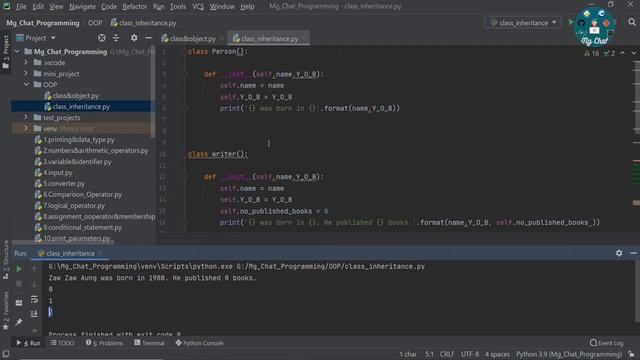The height and width of the screenshot is (360, 640).
Task: Hide the Run tool window
Action: (633, 253)
